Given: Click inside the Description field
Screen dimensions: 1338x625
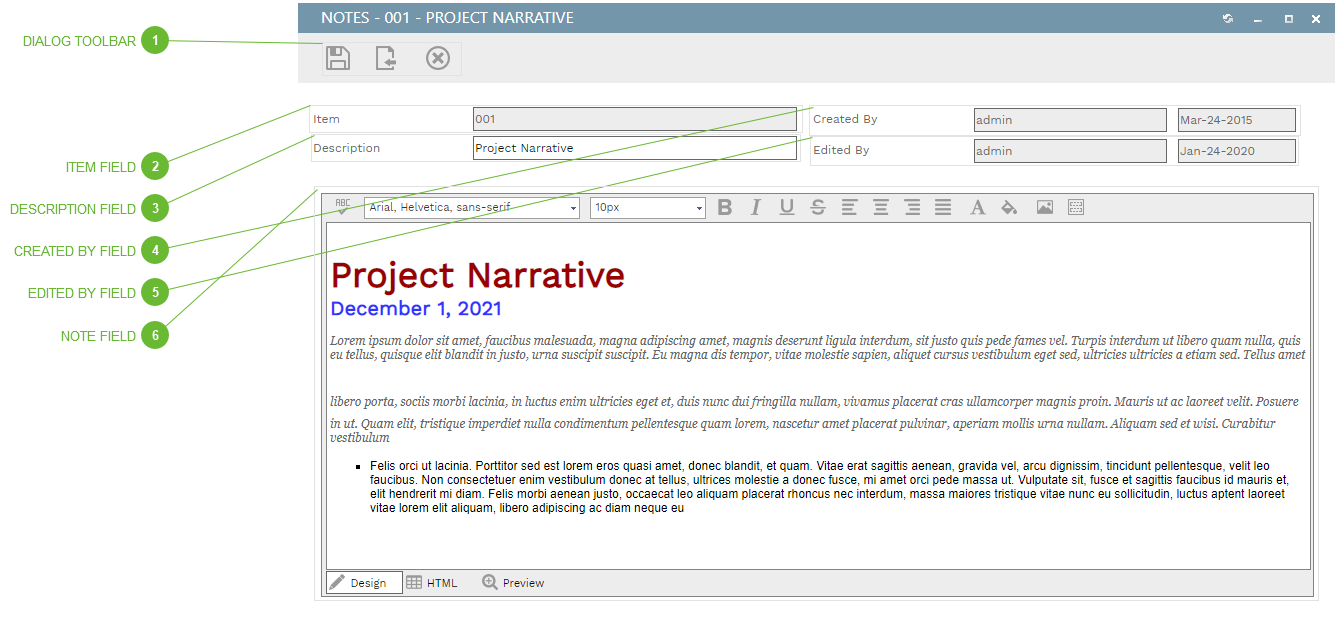Looking at the screenshot, I should tap(635, 147).
